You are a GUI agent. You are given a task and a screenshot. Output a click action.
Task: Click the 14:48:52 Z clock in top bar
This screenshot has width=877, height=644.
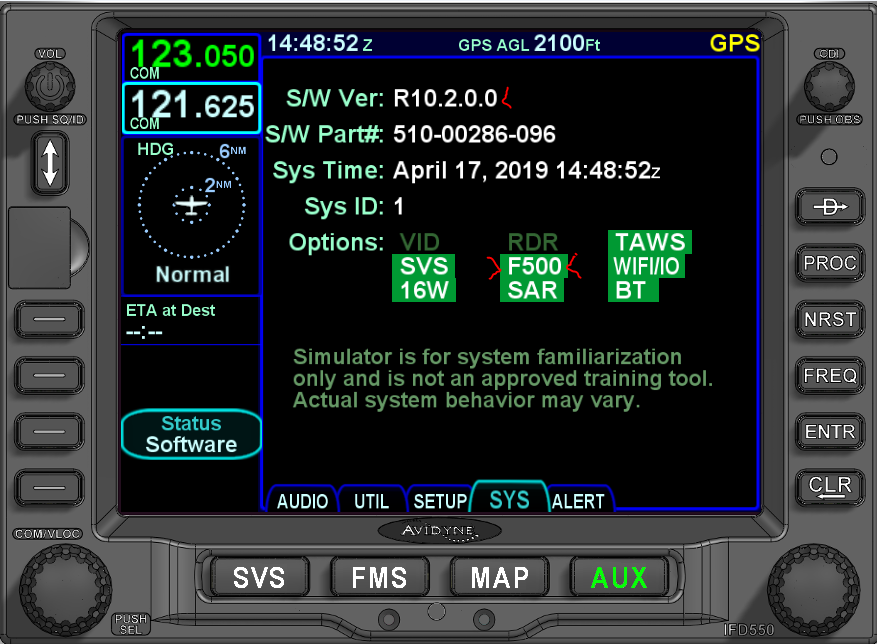click(320, 44)
